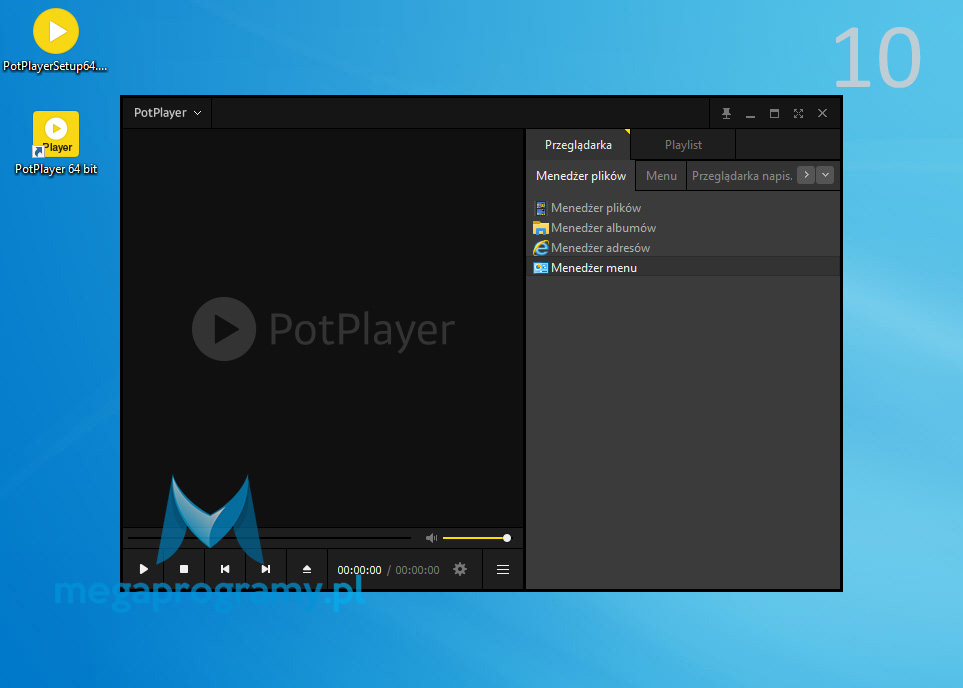Select the Menedżer plików sub-tab
The height and width of the screenshot is (688, 963).
tap(581, 176)
